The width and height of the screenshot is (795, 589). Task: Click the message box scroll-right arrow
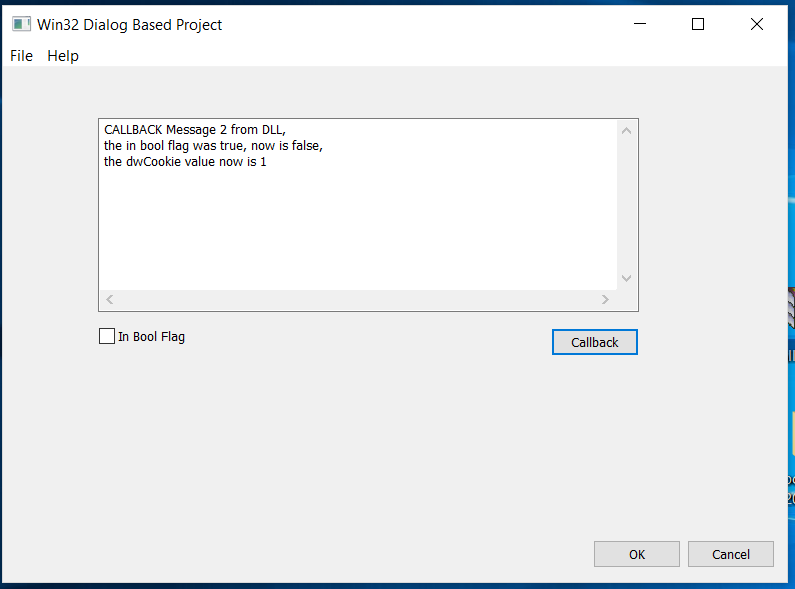[605, 300]
